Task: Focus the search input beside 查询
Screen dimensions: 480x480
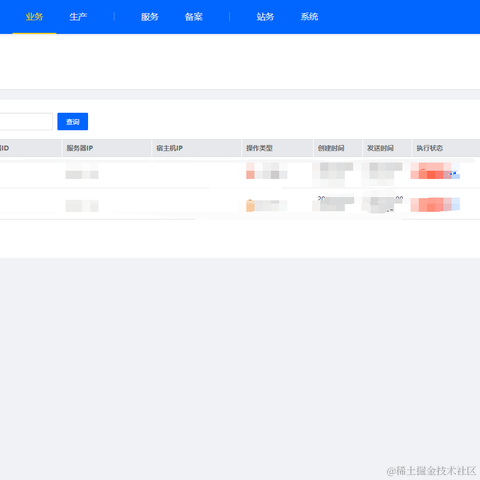Action: point(26,122)
